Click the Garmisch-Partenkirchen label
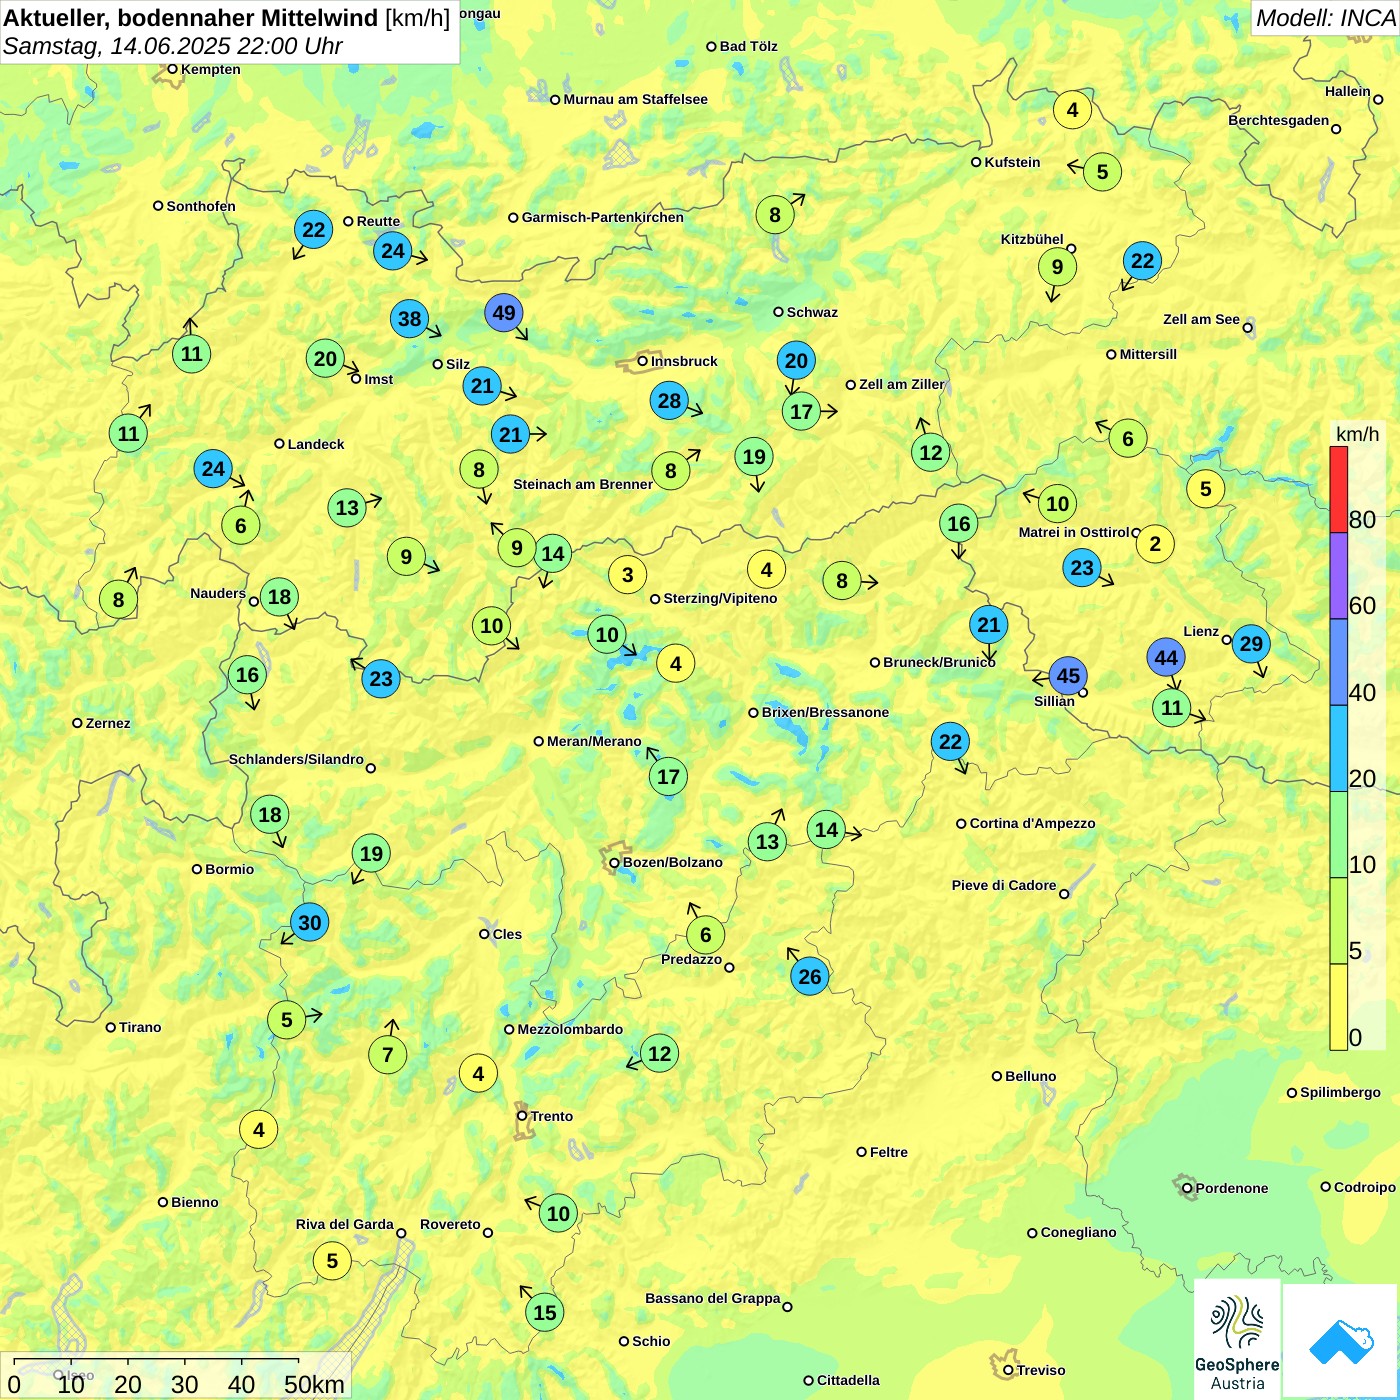Screen dimensions: 1400x1400 603,217
